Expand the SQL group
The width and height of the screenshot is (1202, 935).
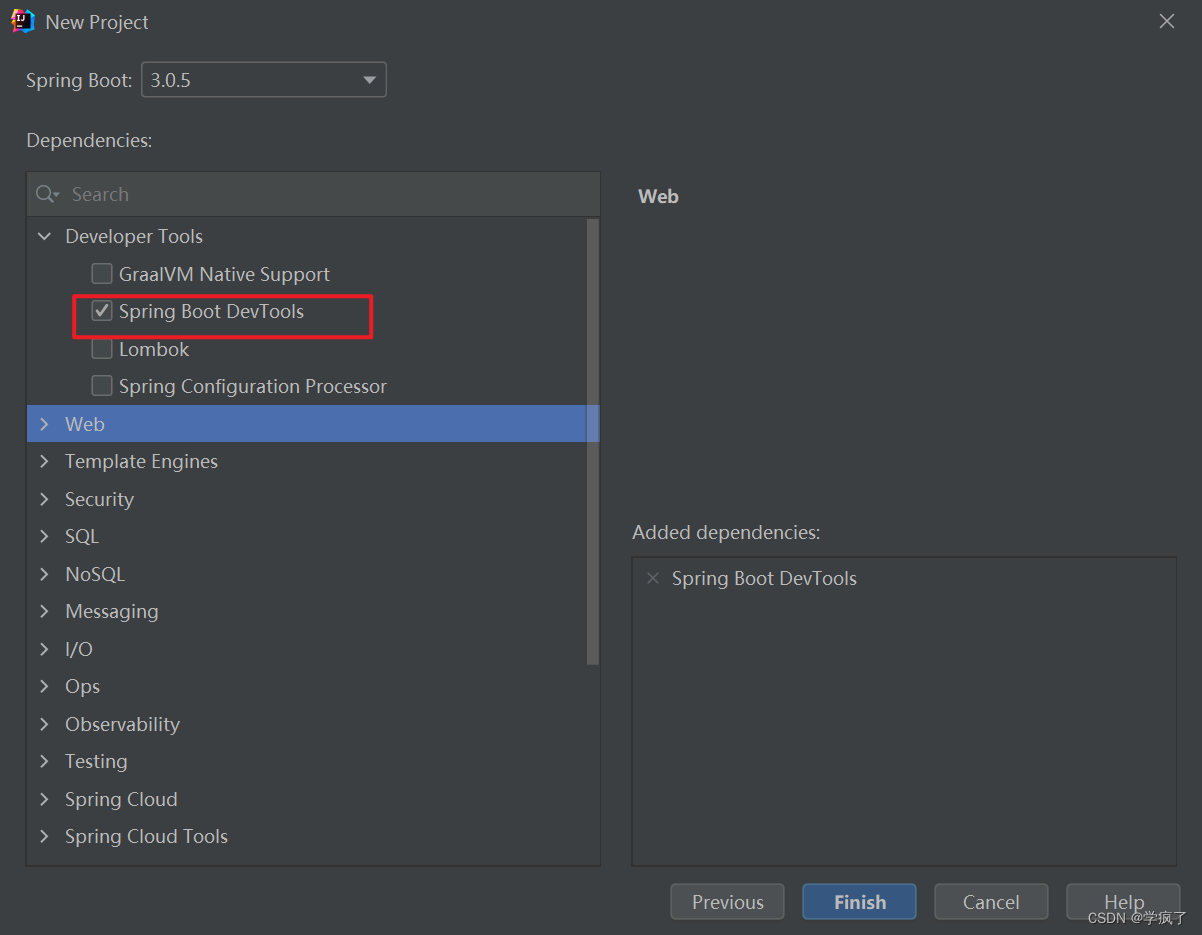pyautogui.click(x=44, y=536)
